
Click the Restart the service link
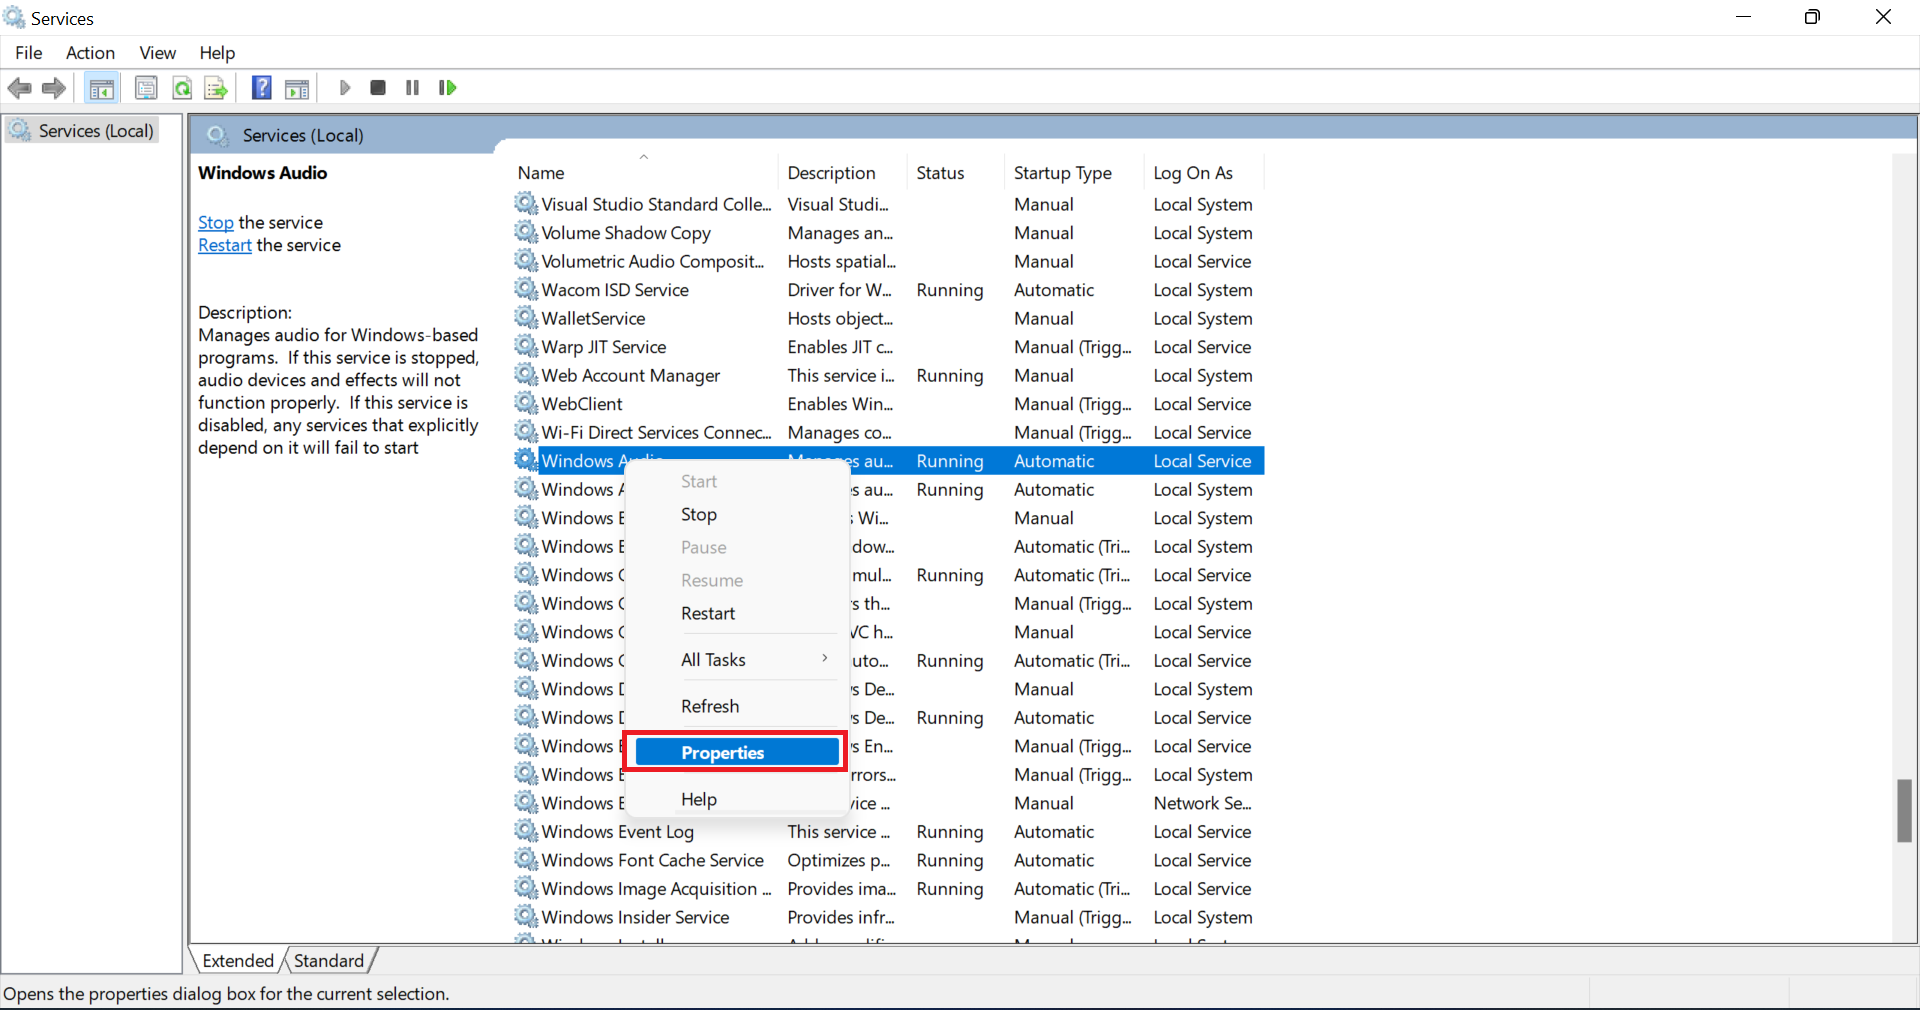coord(224,246)
